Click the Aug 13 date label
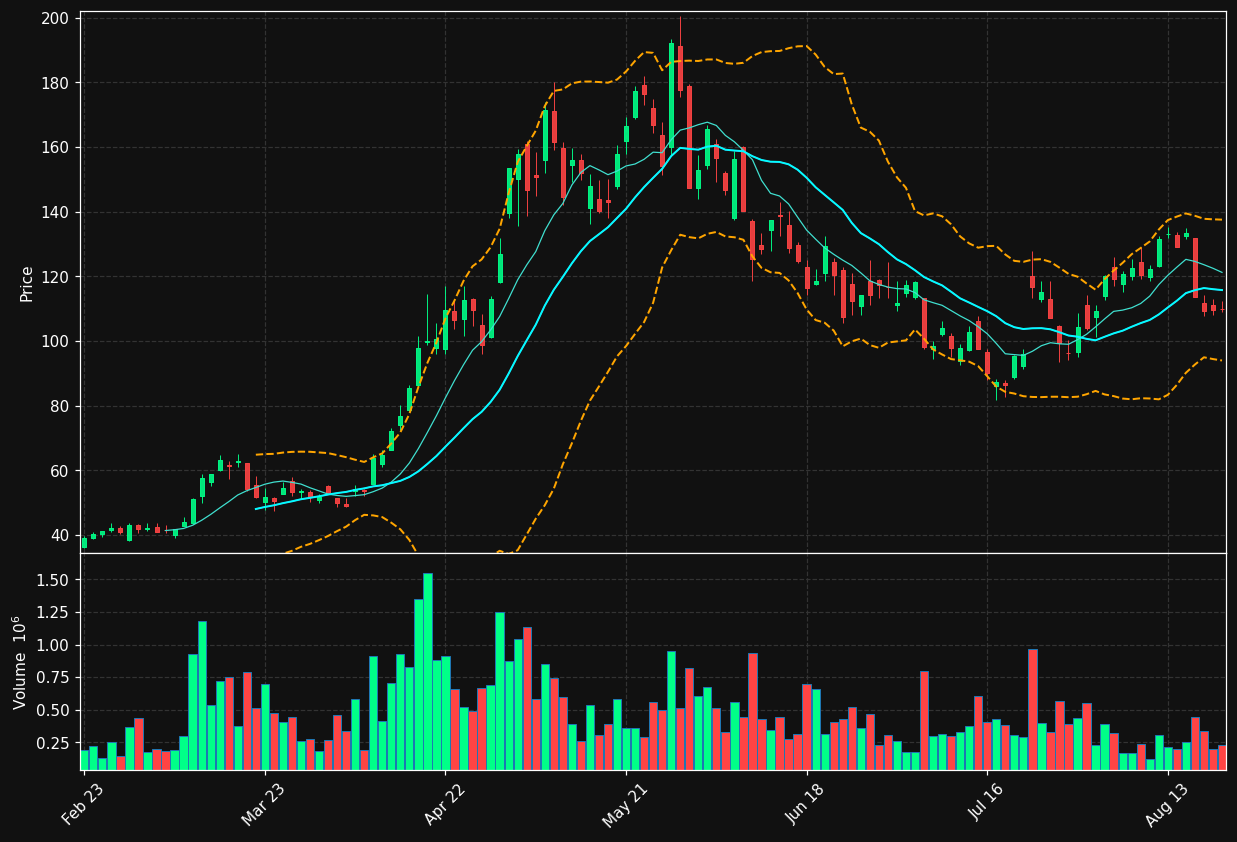Image resolution: width=1237 pixels, height=842 pixels. point(1166,804)
